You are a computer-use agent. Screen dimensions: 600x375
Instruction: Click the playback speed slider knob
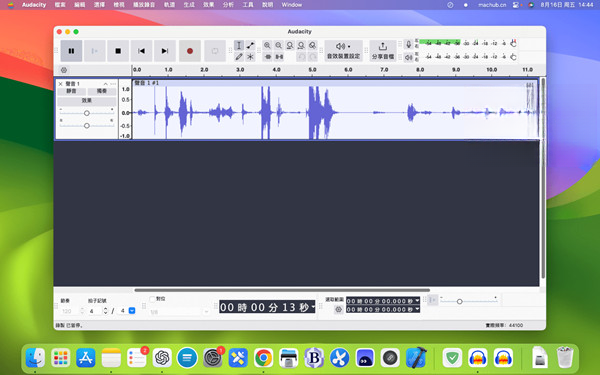(x=460, y=302)
